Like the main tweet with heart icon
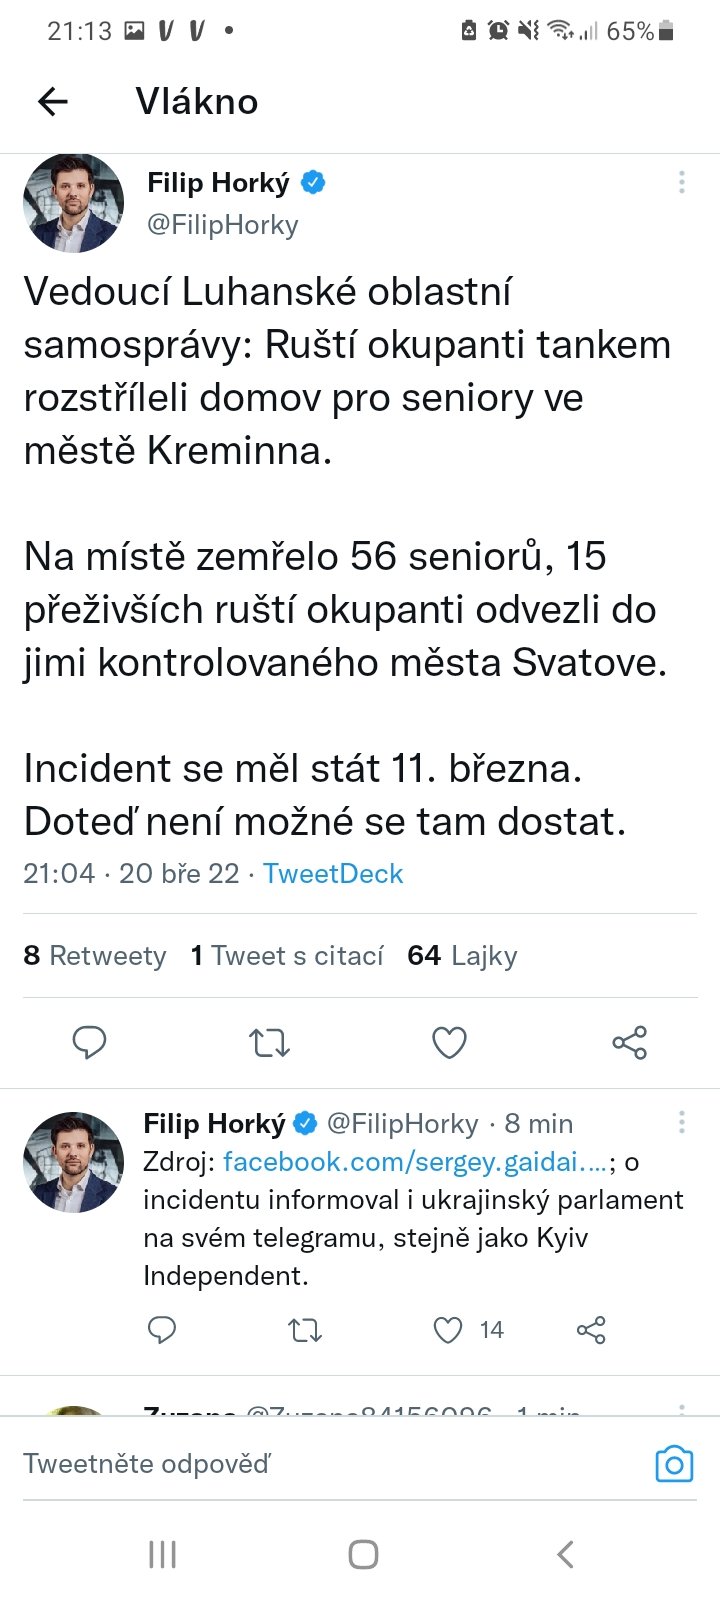Screen dimensions: 720x1600 click(449, 1043)
